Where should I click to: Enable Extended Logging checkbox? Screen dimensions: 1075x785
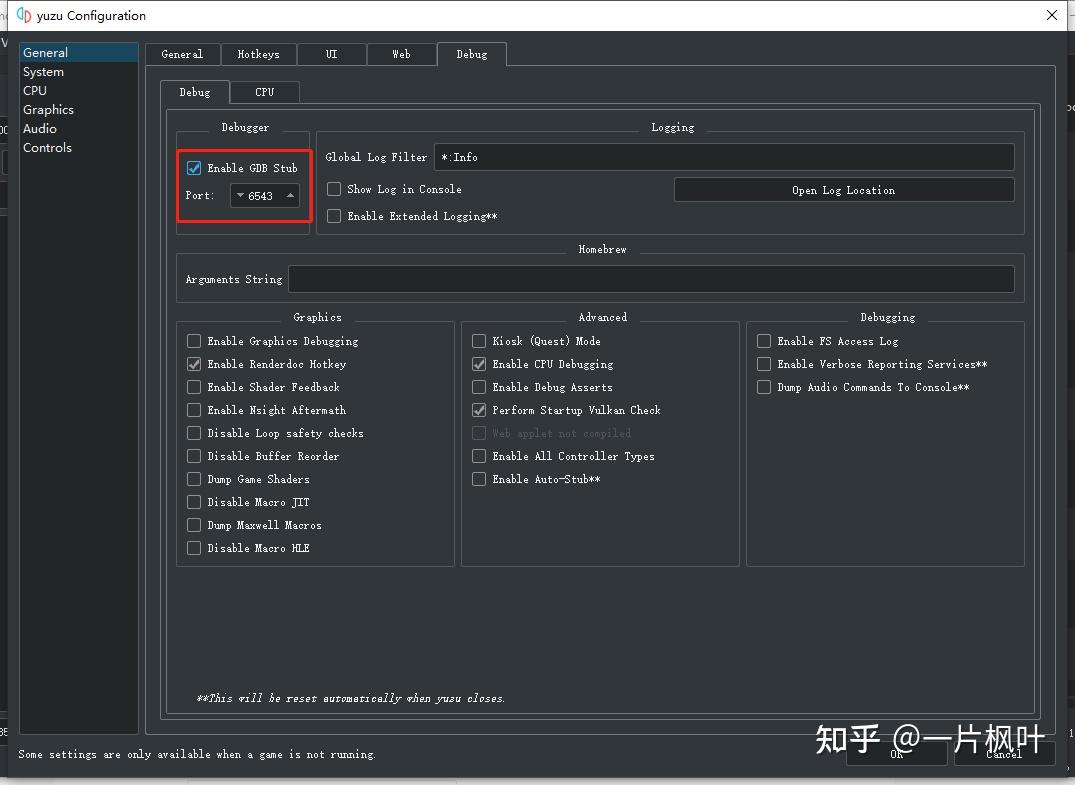point(334,217)
